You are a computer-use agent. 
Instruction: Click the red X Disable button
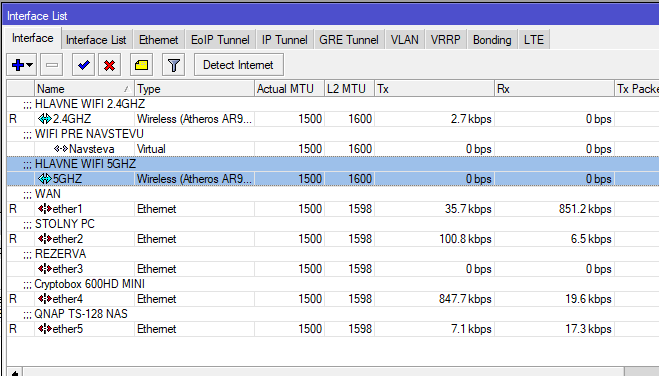(x=110, y=65)
